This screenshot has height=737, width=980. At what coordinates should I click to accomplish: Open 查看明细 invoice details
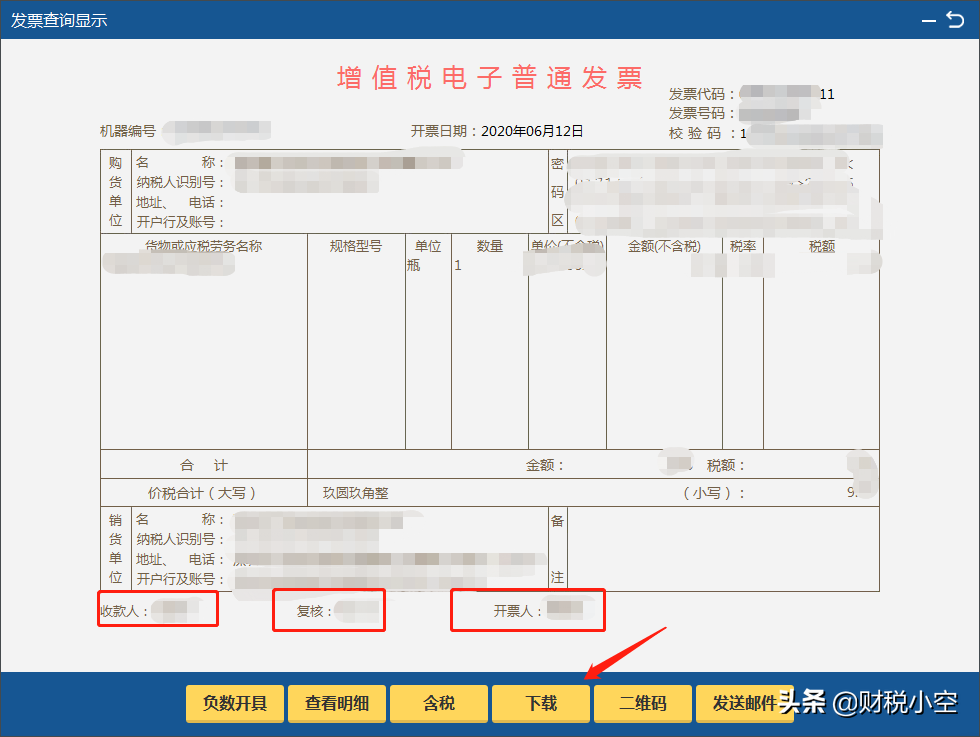[x=337, y=703]
